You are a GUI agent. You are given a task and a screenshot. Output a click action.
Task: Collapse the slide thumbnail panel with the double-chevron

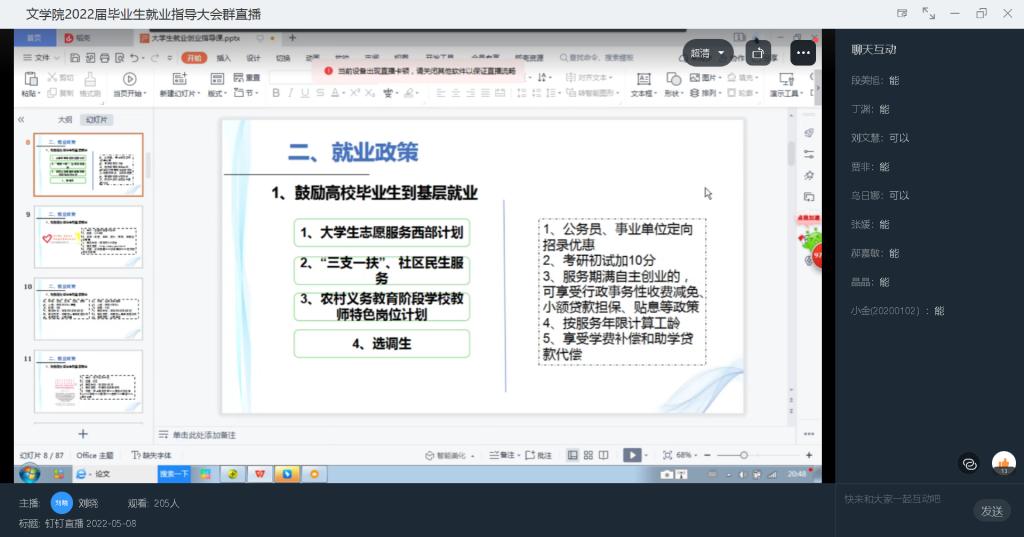click(22, 119)
